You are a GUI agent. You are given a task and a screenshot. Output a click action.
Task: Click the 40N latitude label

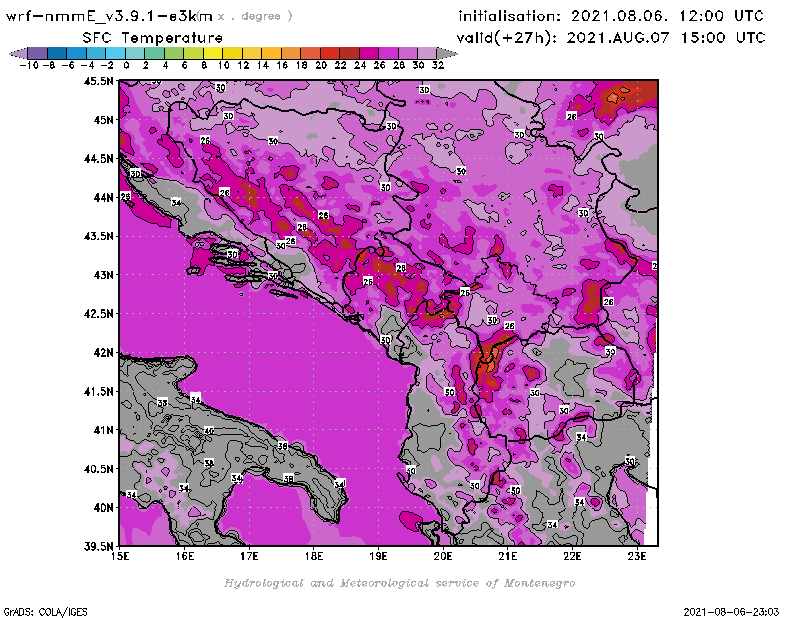coord(104,508)
